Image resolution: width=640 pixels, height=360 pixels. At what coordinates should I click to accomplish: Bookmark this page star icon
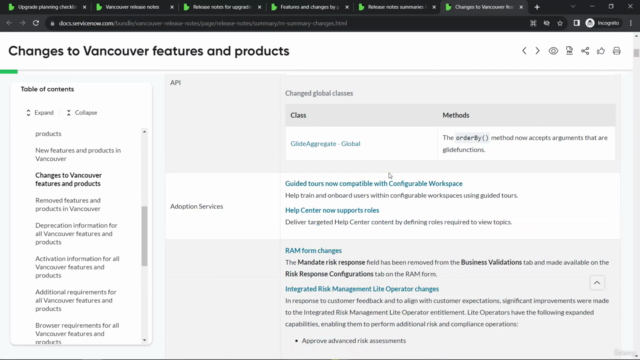(560, 23)
